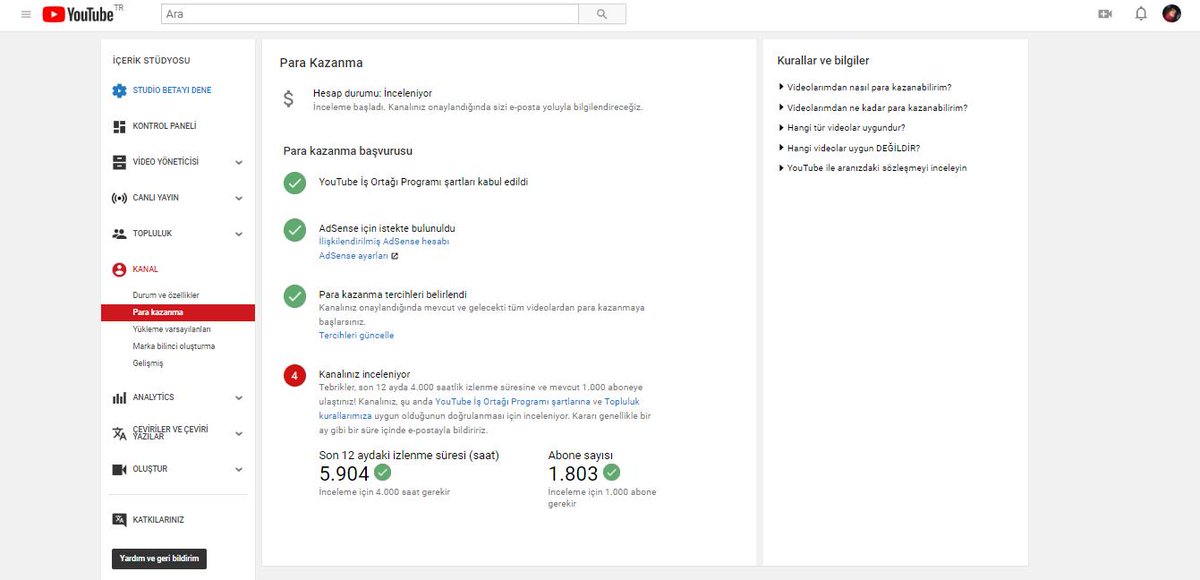This screenshot has height=580, width=1200.
Task: Click the translation icon beside Çeviriler
Action: [x=119, y=433]
